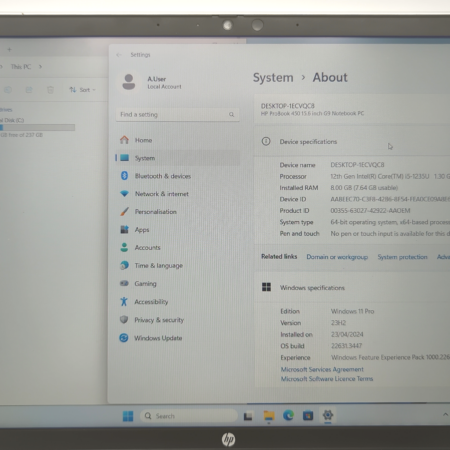The image size is (450, 450).
Task: Open Microsoft Software Licence Terms link
Action: click(327, 379)
